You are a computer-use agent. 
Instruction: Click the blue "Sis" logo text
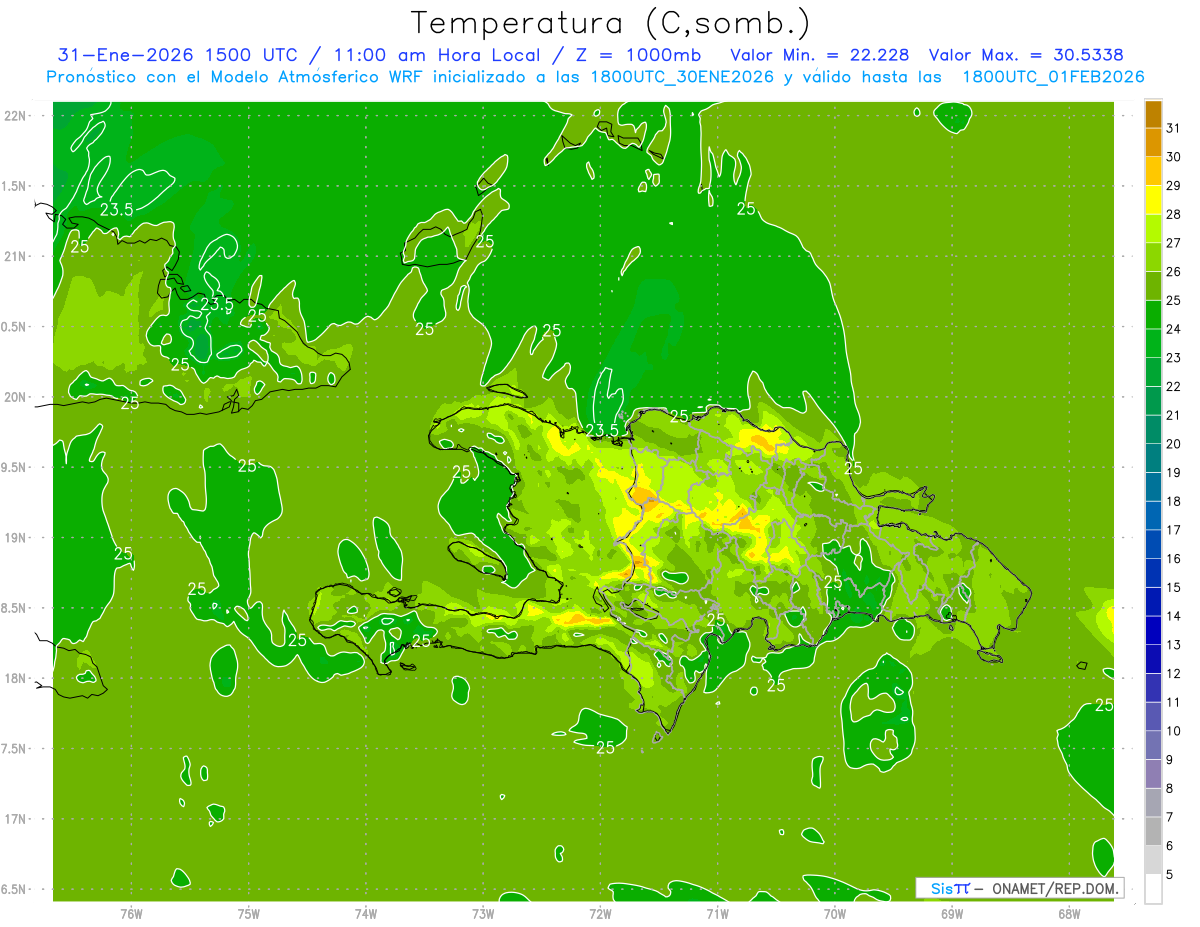click(x=940, y=888)
